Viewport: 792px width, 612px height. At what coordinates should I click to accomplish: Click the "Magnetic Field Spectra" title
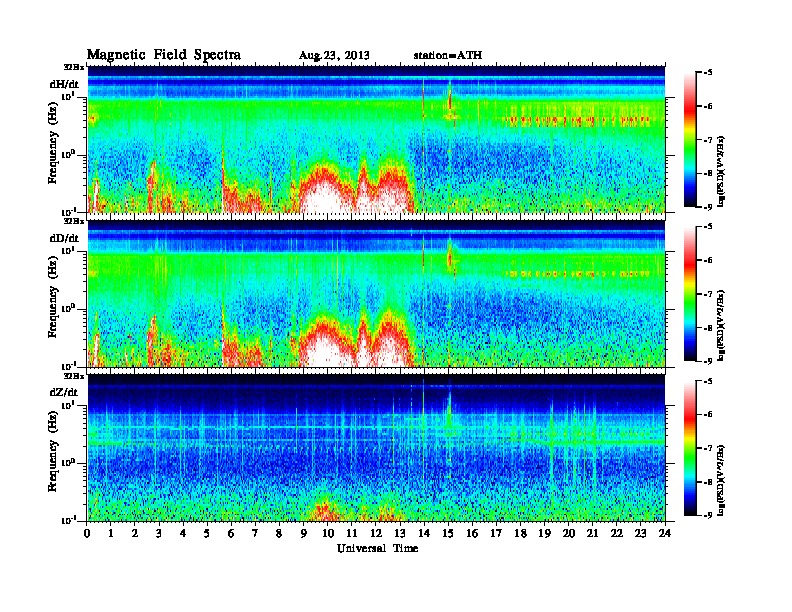point(163,55)
